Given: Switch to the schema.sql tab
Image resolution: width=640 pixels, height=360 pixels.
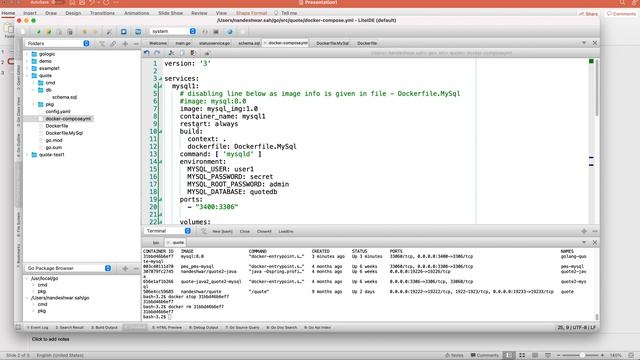Looking at the screenshot, I should pyautogui.click(x=249, y=43).
